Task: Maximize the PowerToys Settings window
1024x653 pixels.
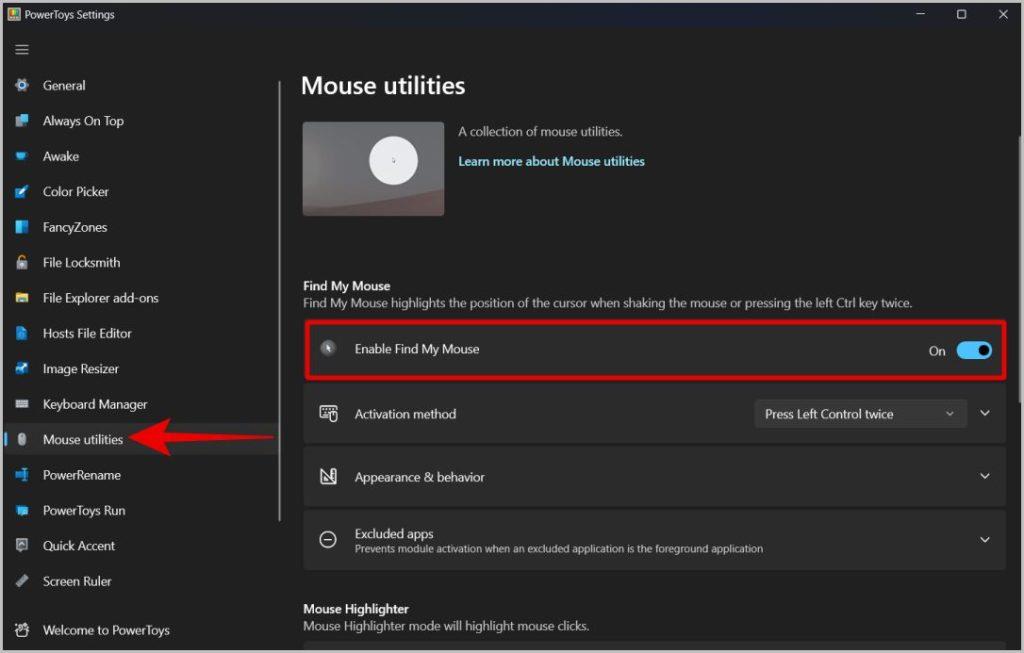Action: click(x=961, y=14)
